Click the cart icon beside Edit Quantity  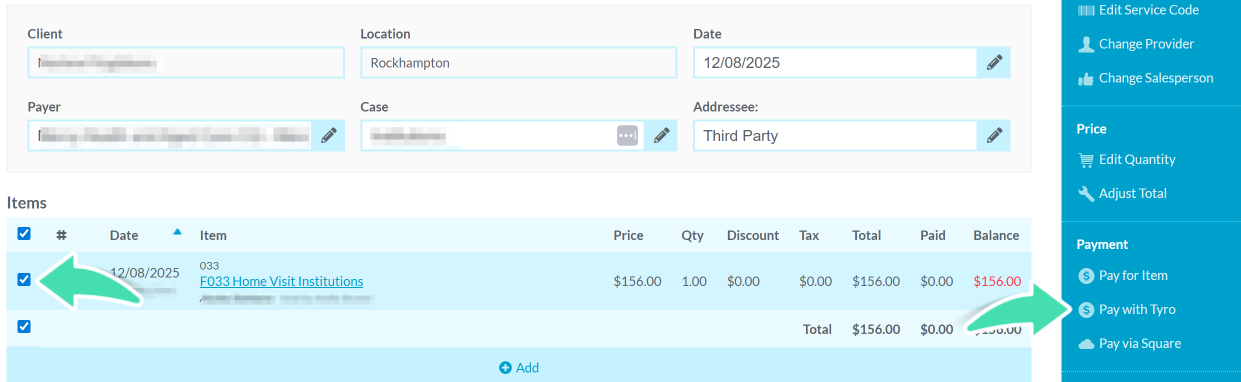click(x=1085, y=160)
